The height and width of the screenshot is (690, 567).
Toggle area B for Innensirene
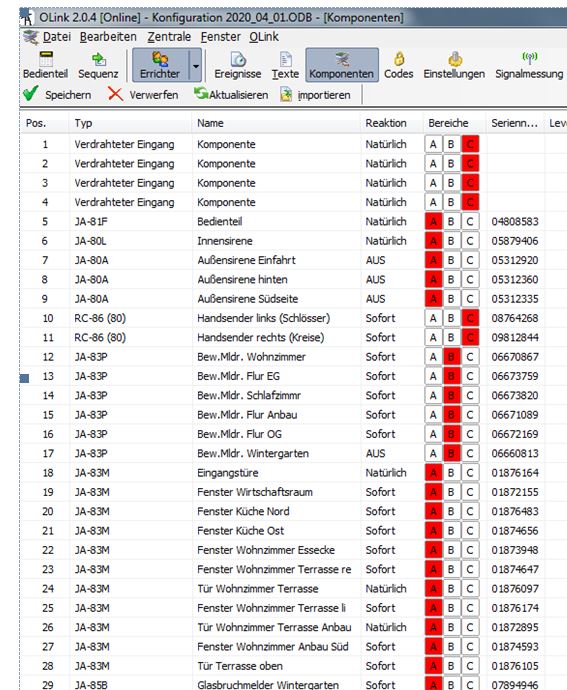[x=451, y=241]
